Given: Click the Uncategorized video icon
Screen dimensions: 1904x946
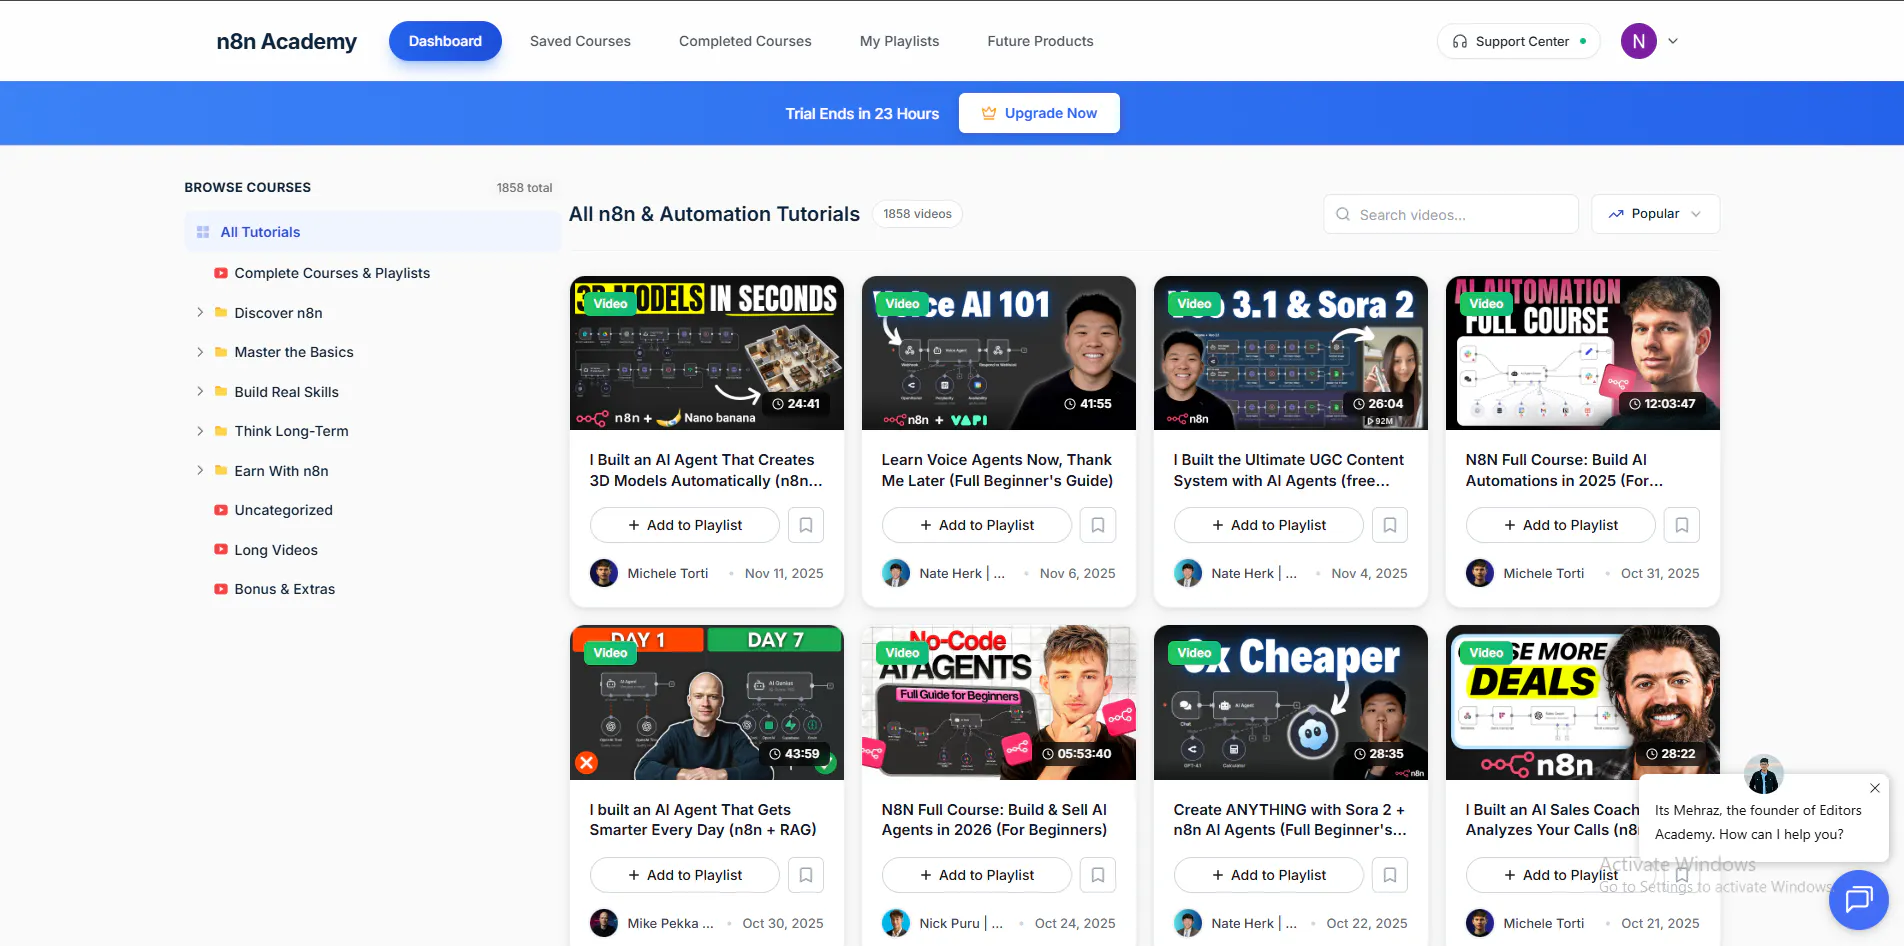Looking at the screenshot, I should (221, 510).
